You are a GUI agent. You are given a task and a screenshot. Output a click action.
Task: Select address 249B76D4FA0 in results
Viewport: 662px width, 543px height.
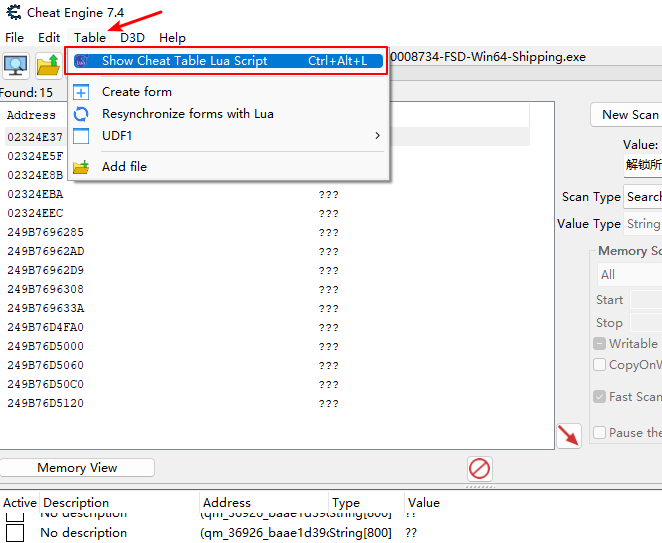coord(46,327)
